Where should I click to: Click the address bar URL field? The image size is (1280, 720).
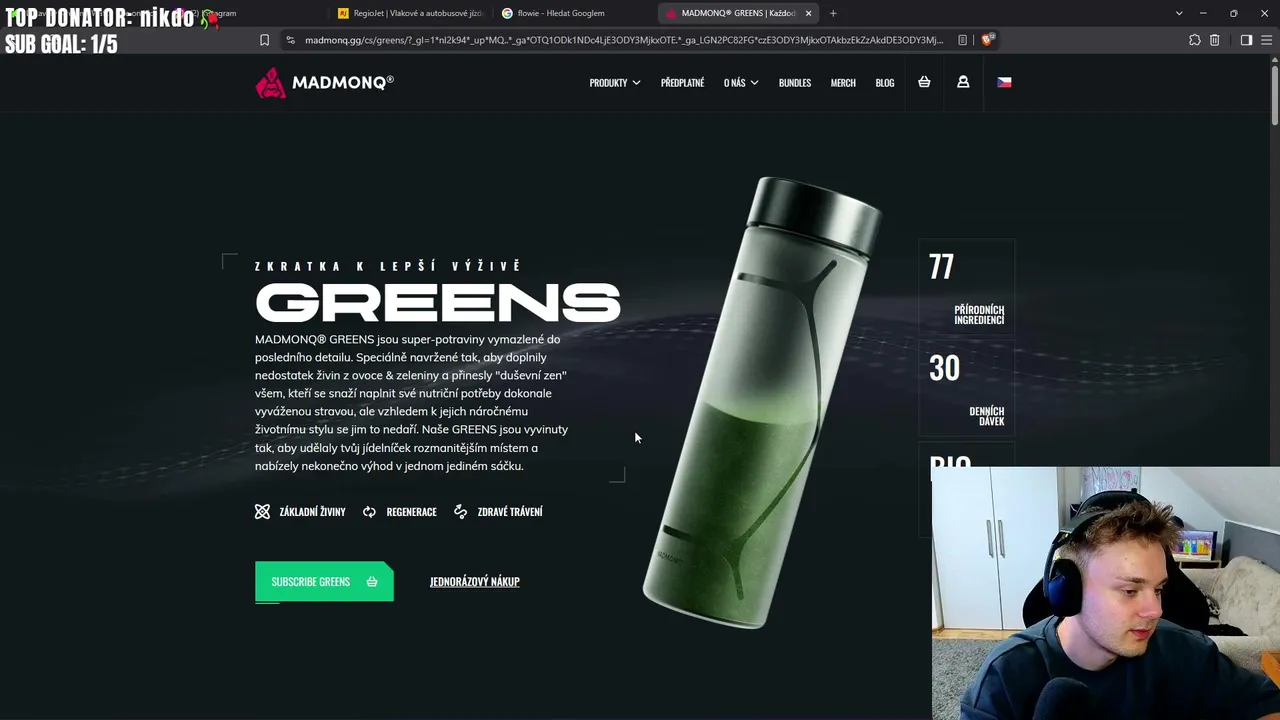(x=623, y=40)
